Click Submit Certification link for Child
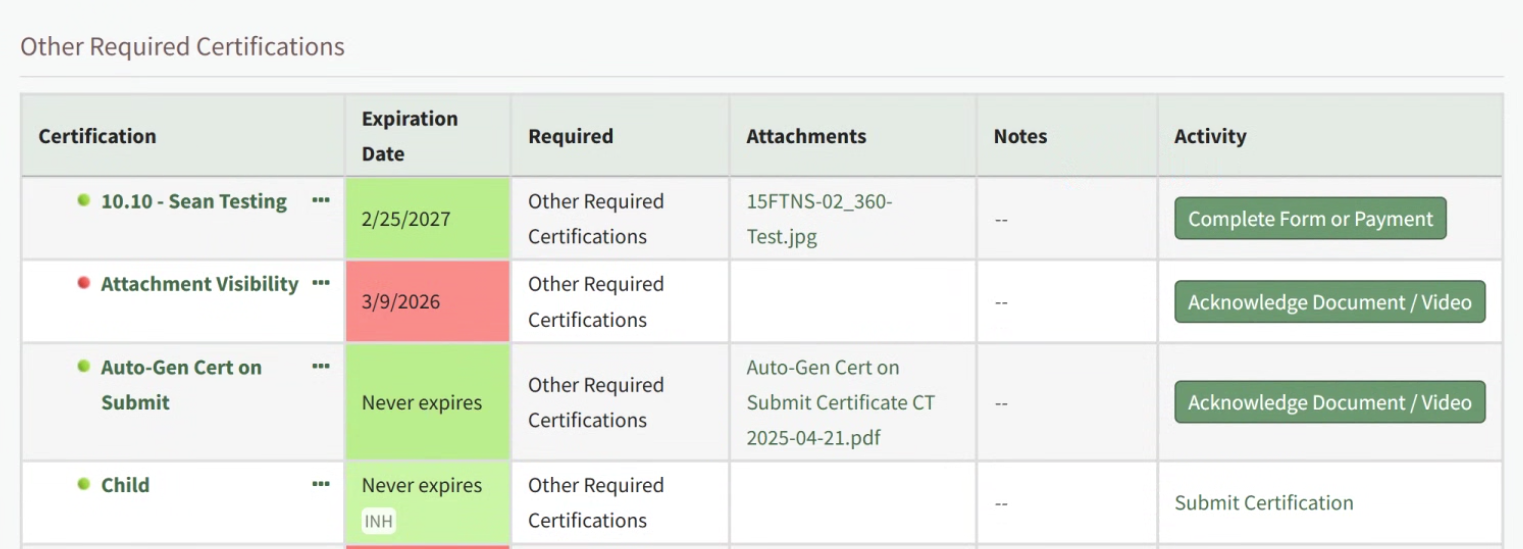The height and width of the screenshot is (549, 1523). (x=1263, y=503)
